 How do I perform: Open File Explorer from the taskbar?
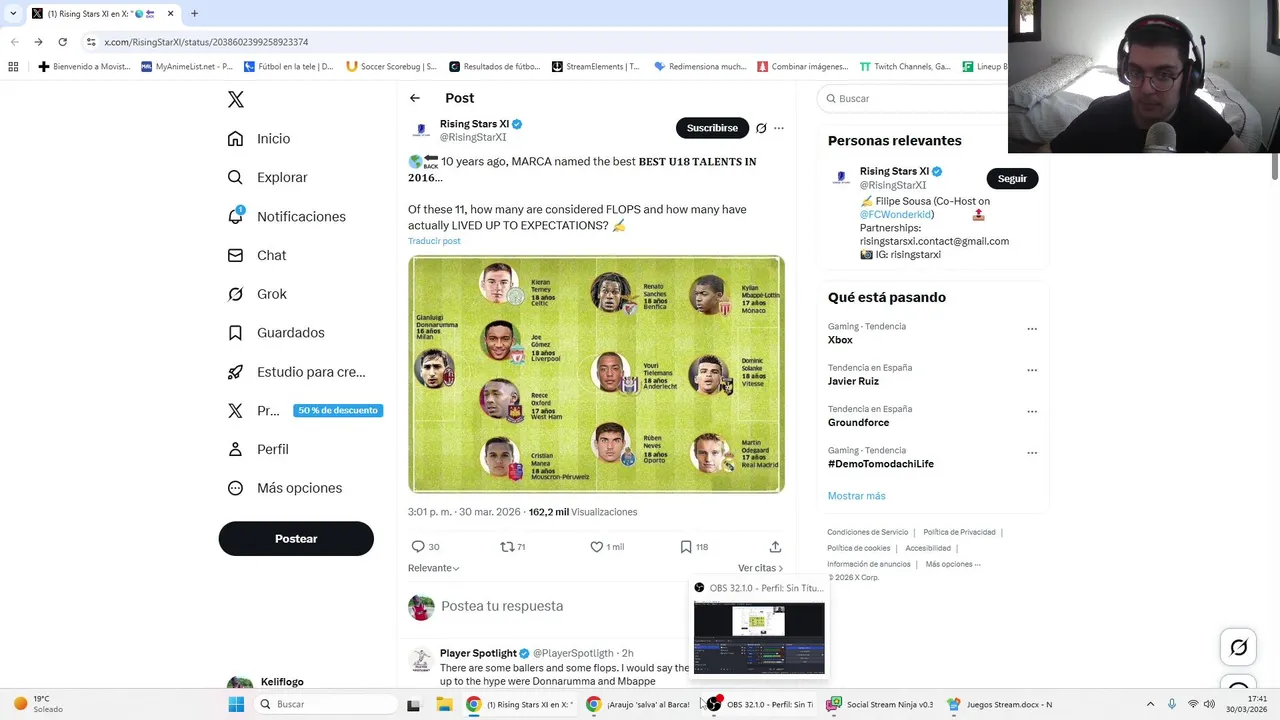coord(444,704)
